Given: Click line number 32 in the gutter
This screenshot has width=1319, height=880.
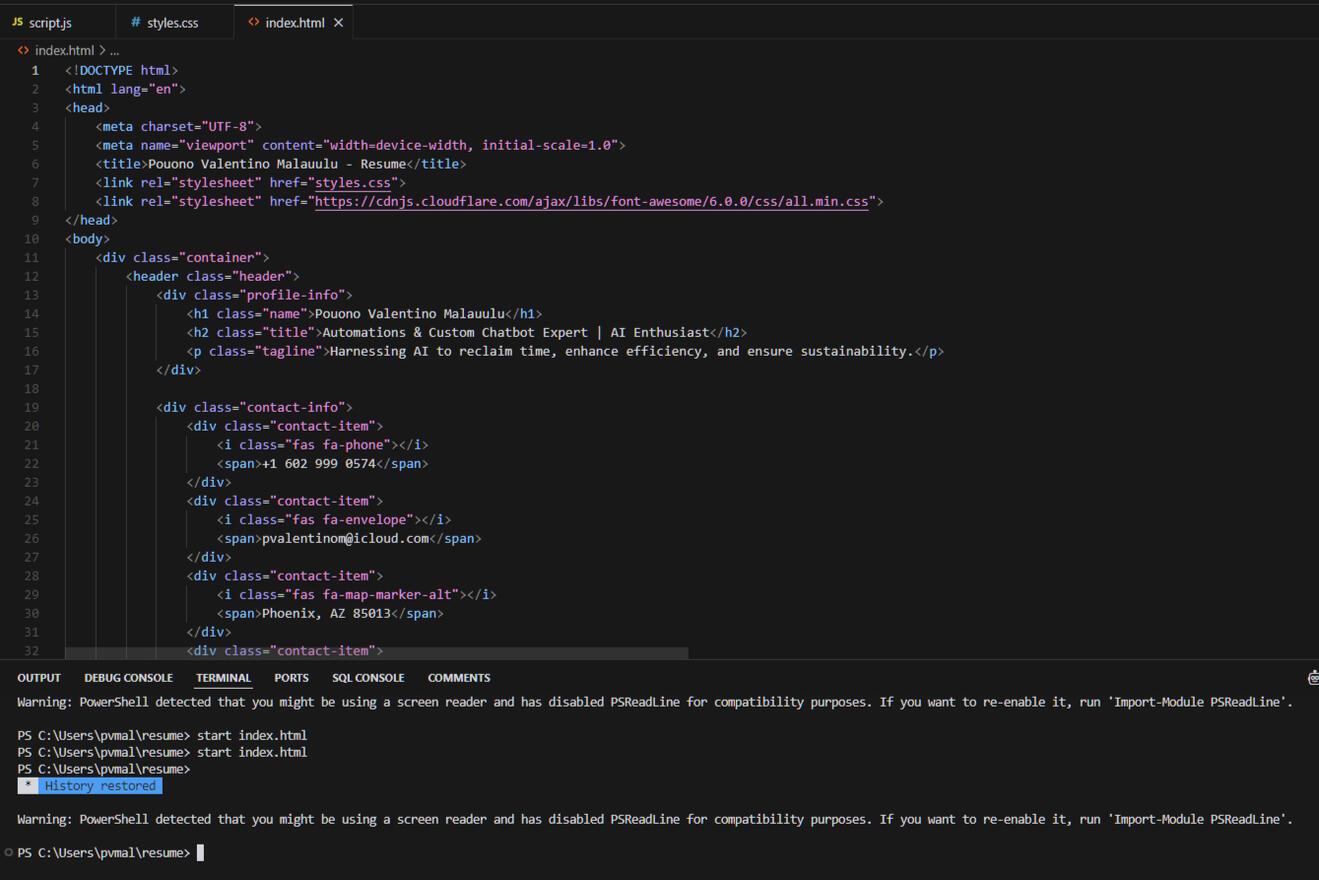Looking at the screenshot, I should tap(31, 651).
